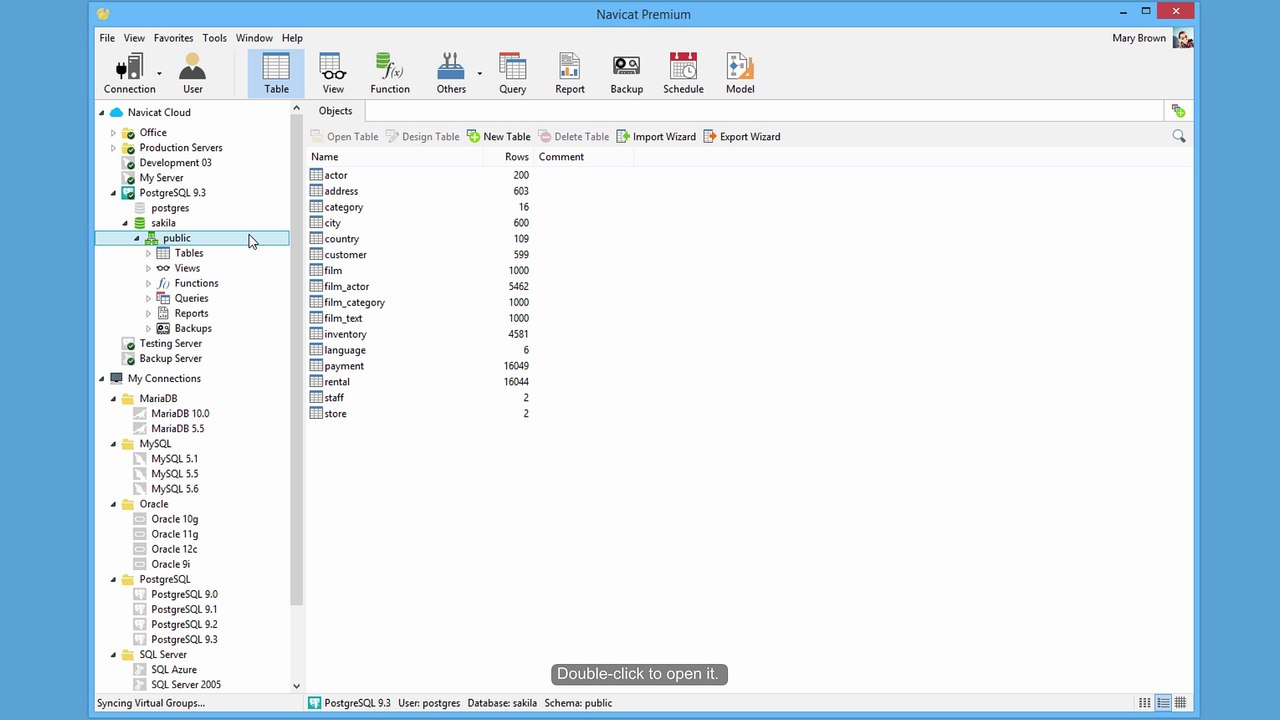
Task: Select the Development 03 connection
Action: 175,163
